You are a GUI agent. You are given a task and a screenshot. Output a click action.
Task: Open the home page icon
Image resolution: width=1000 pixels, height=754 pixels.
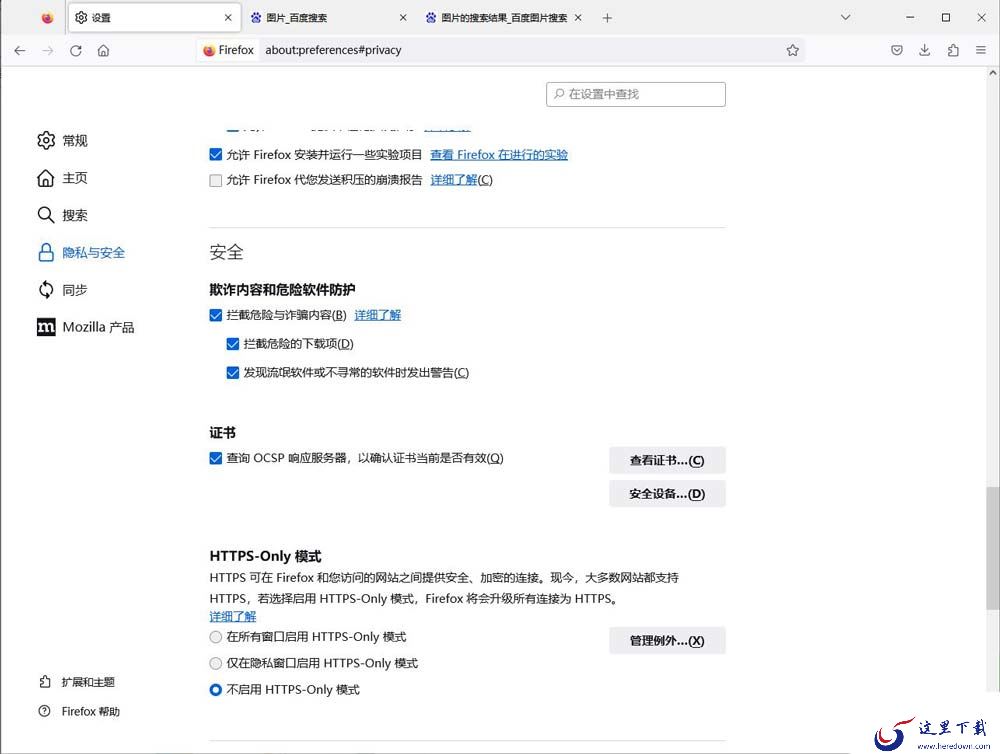click(x=103, y=50)
